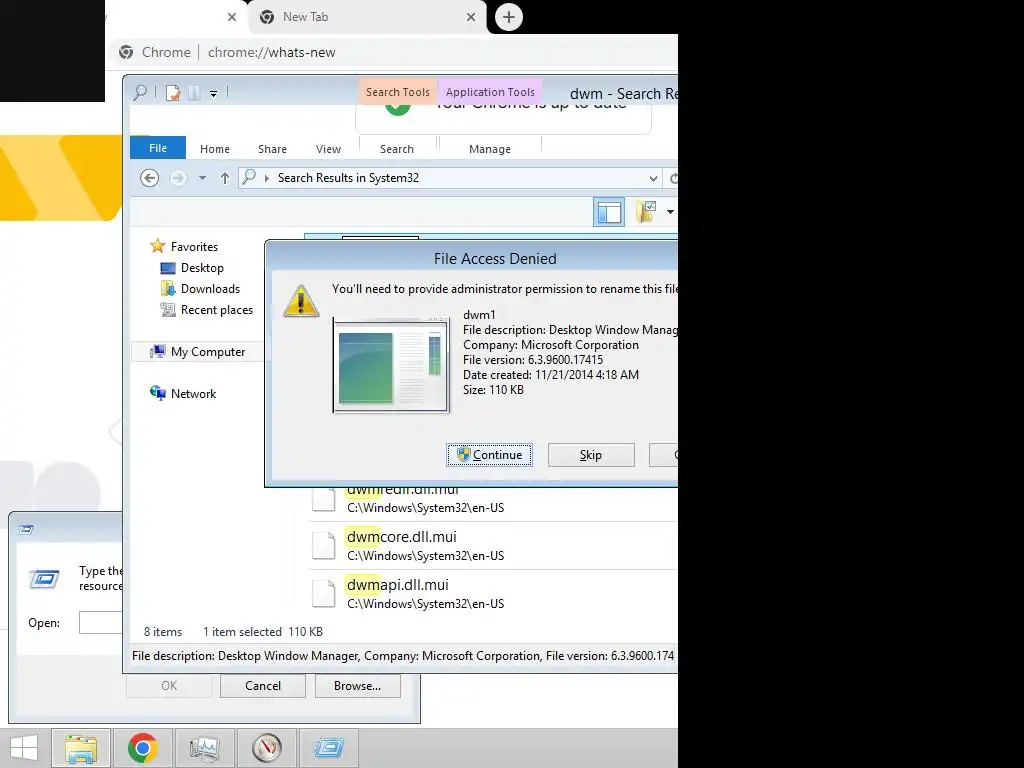Open the address bar history dropdown
The image size is (1024, 768).
point(653,178)
